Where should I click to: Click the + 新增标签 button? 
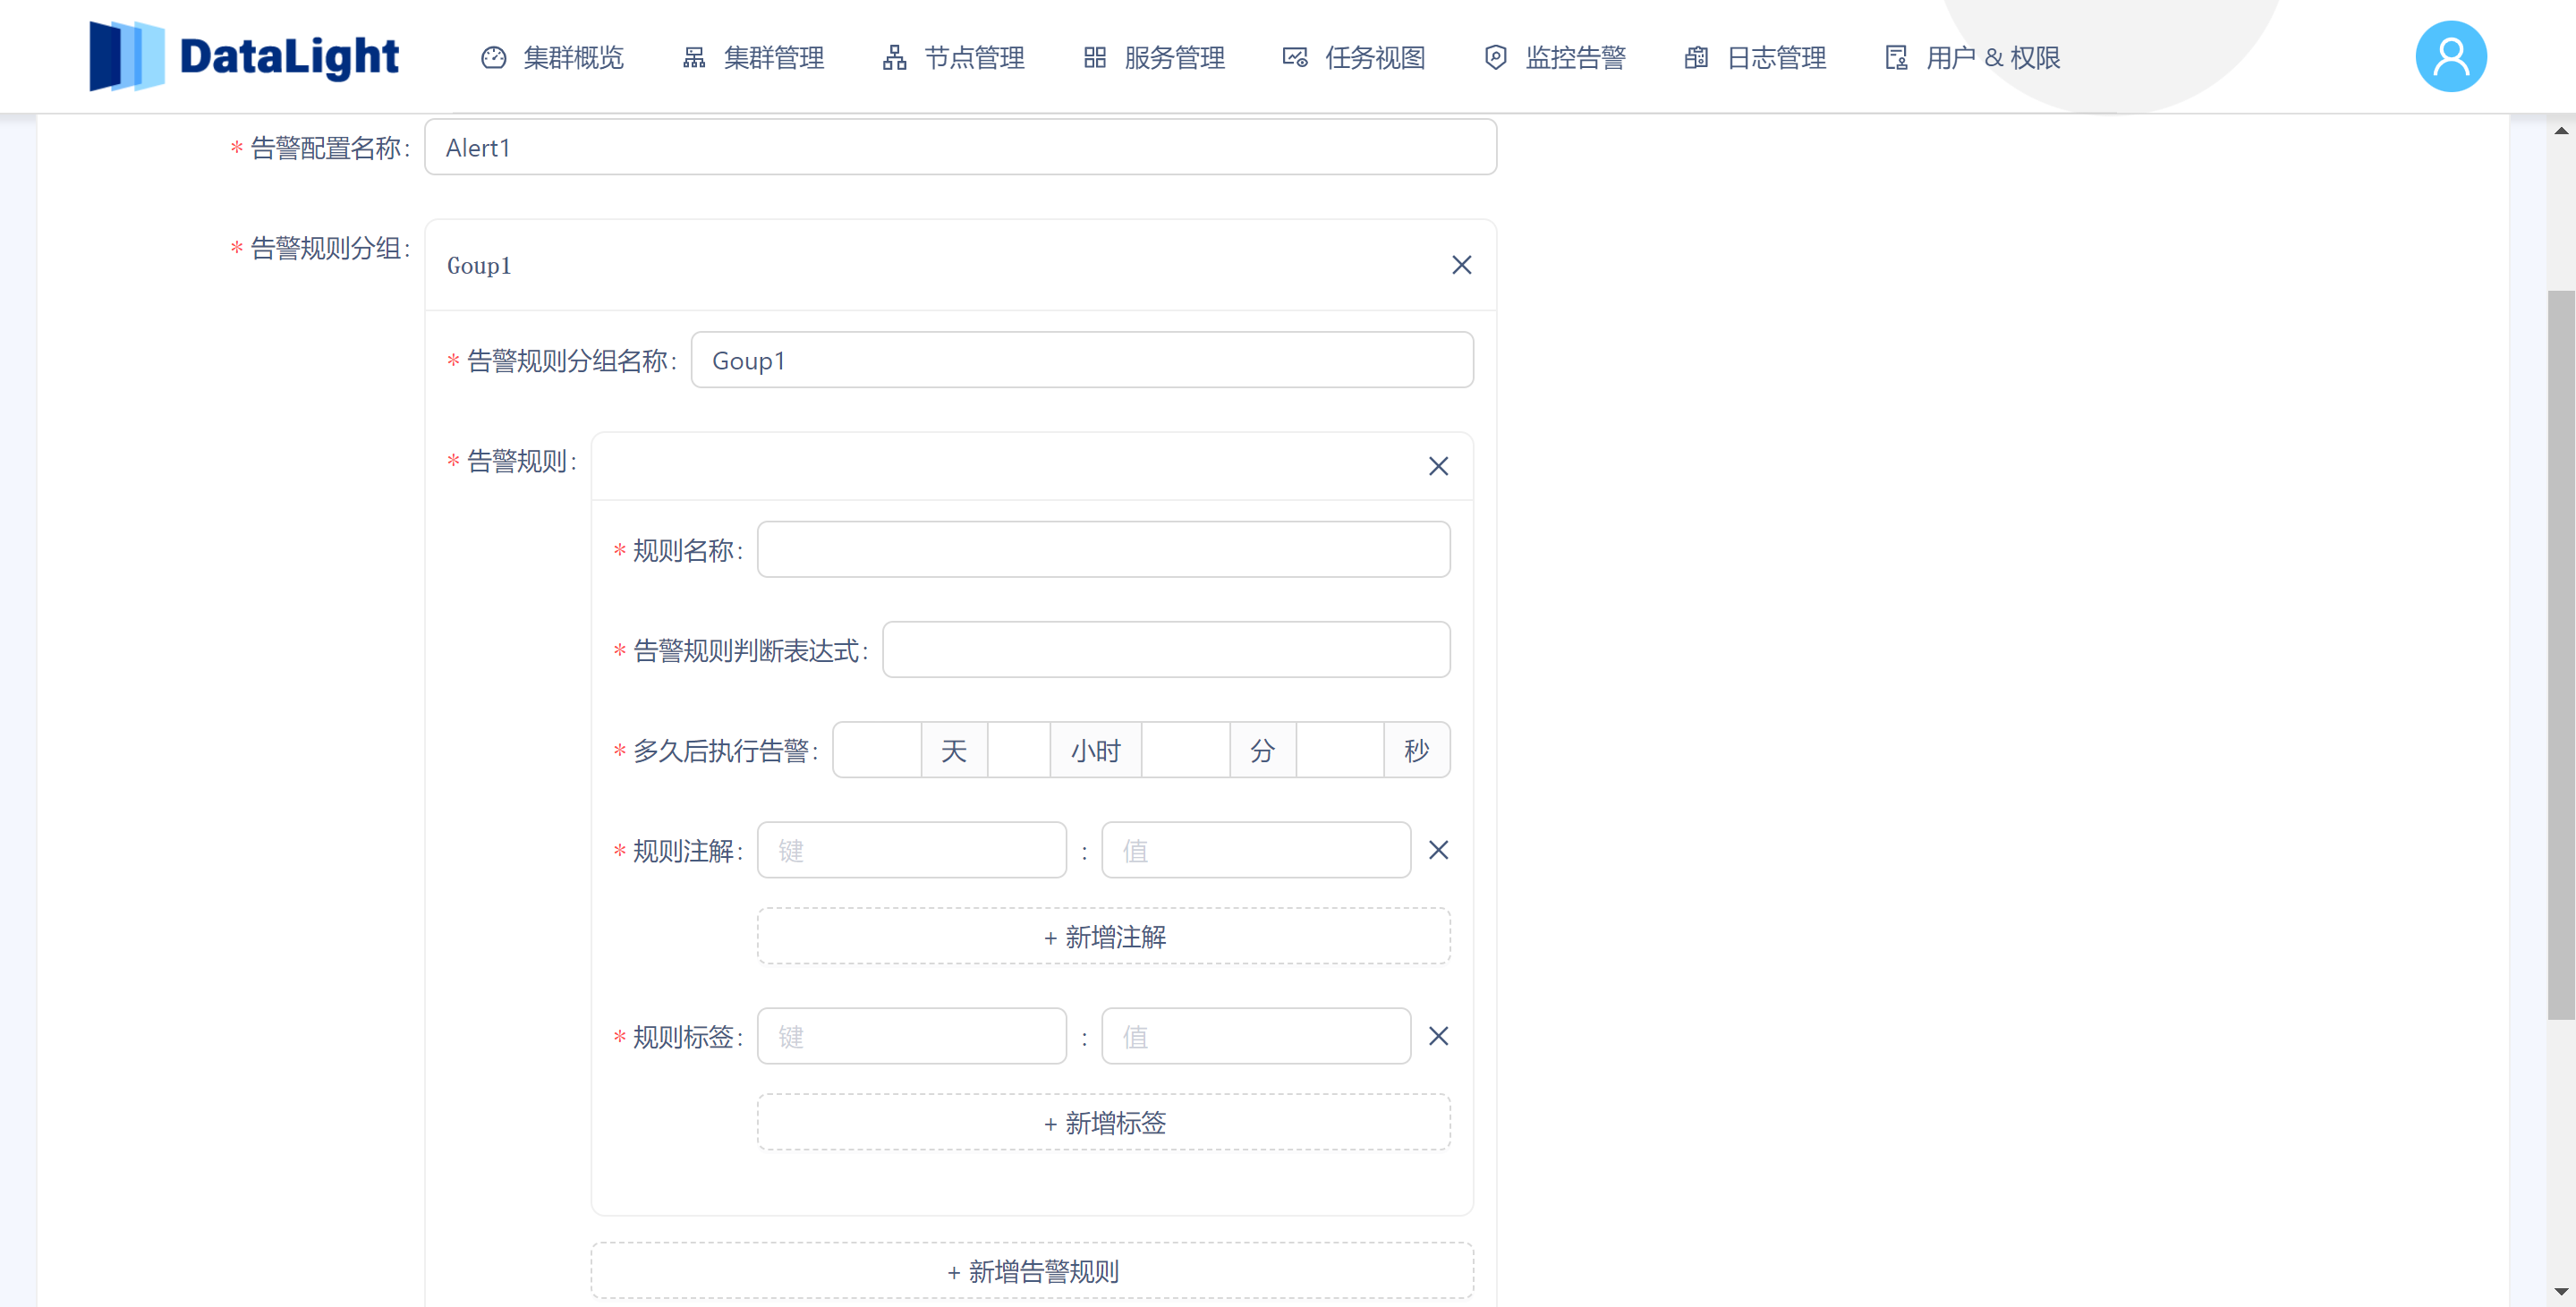click(x=1104, y=1122)
